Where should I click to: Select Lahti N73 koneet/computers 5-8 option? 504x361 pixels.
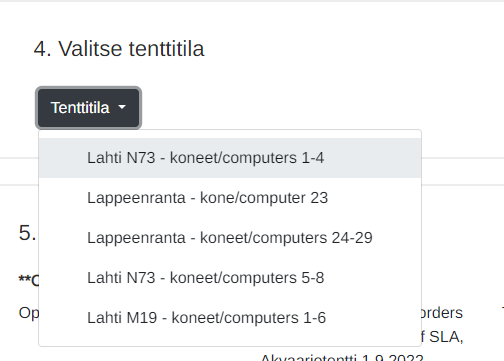pyautogui.click(x=230, y=278)
